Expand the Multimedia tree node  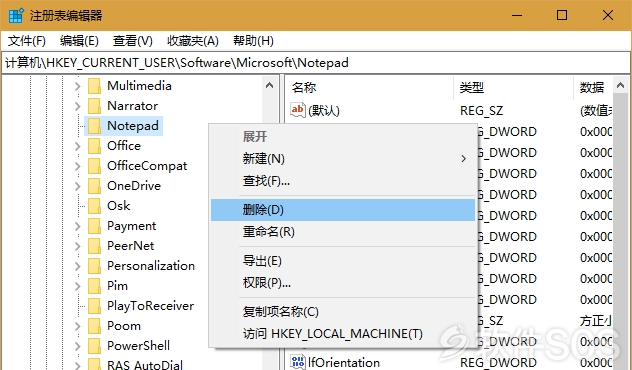coord(78,86)
